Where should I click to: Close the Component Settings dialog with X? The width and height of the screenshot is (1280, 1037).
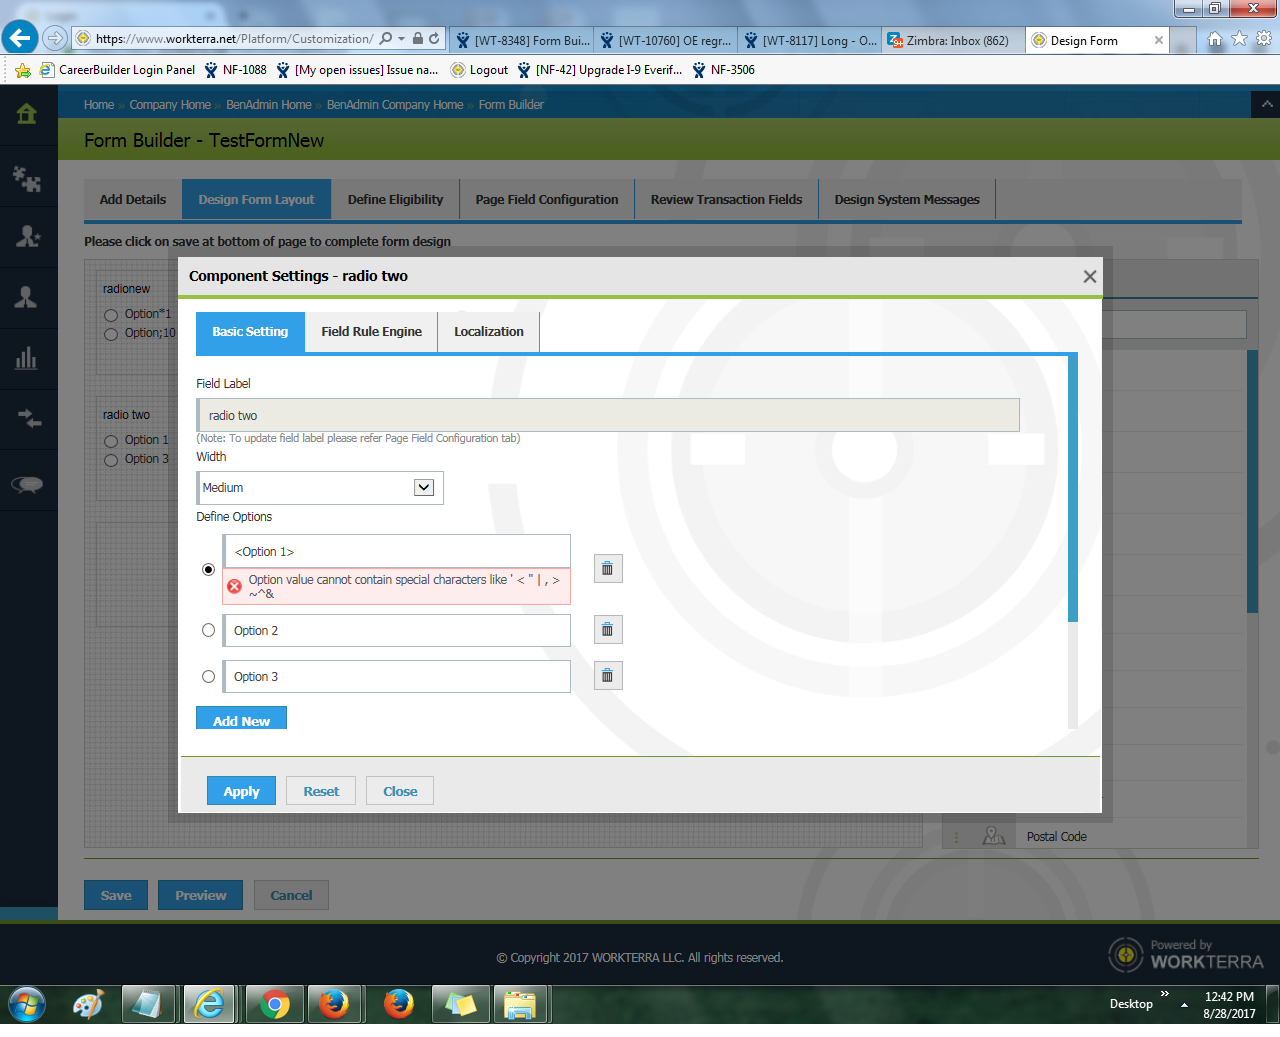point(1090,277)
